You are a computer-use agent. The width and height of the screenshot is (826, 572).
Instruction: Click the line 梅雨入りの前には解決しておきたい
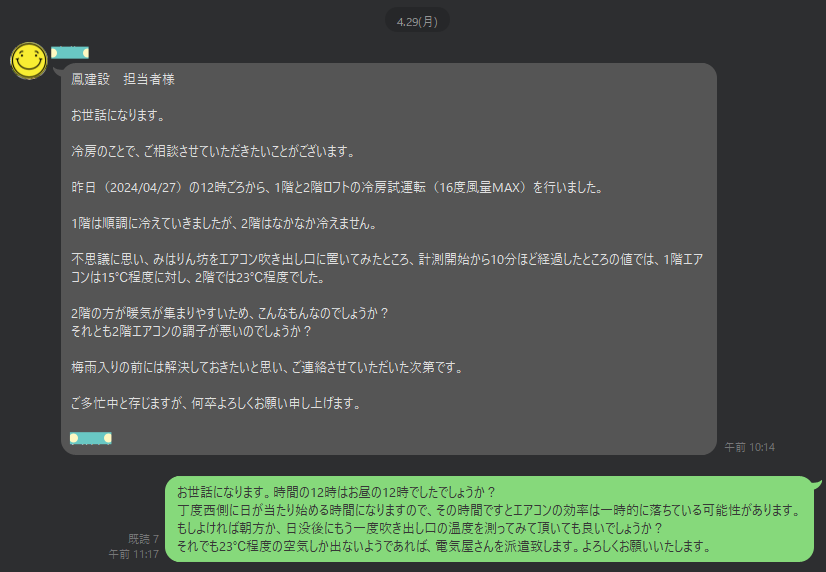coord(268,367)
